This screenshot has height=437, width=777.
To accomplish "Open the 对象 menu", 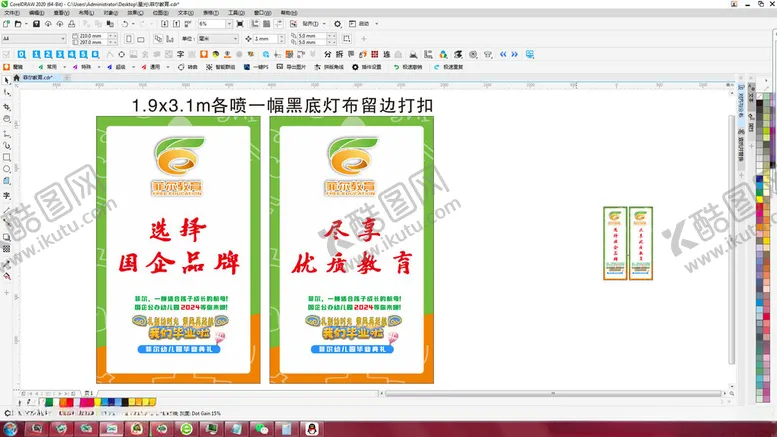I will point(111,12).
